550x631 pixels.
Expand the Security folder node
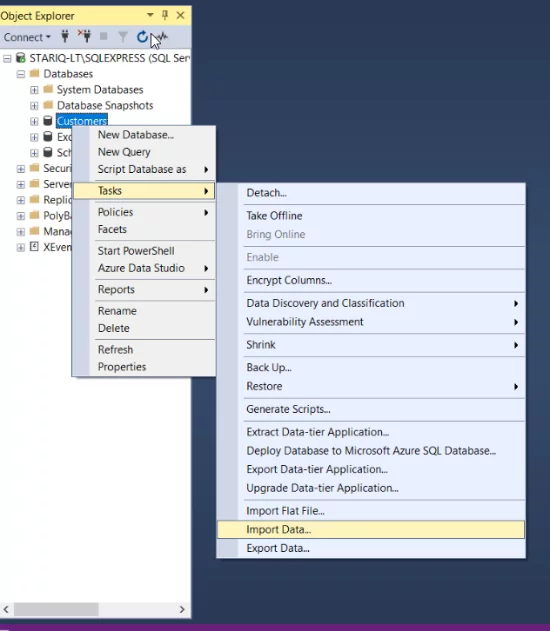[21, 169]
